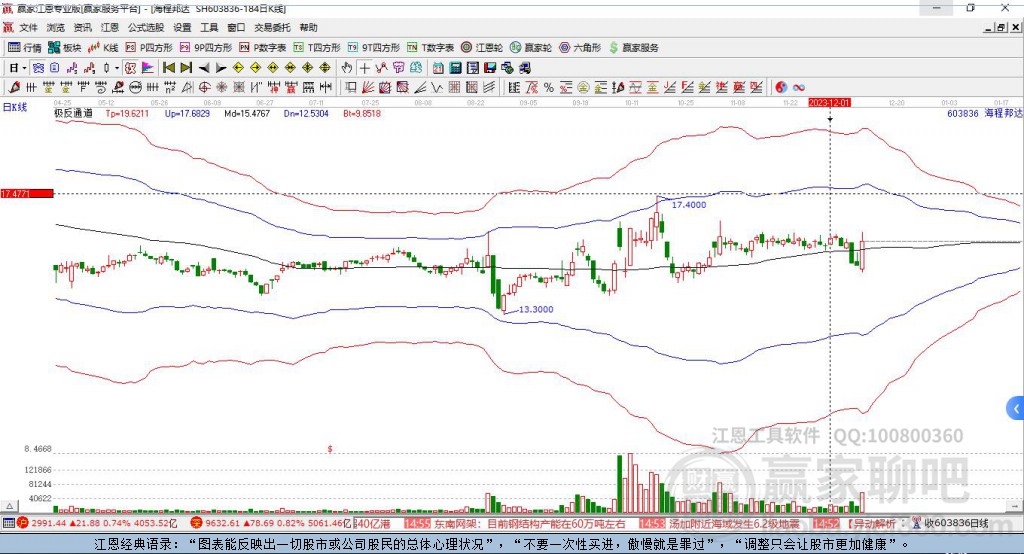Open the 板块 sector view

click(65, 48)
